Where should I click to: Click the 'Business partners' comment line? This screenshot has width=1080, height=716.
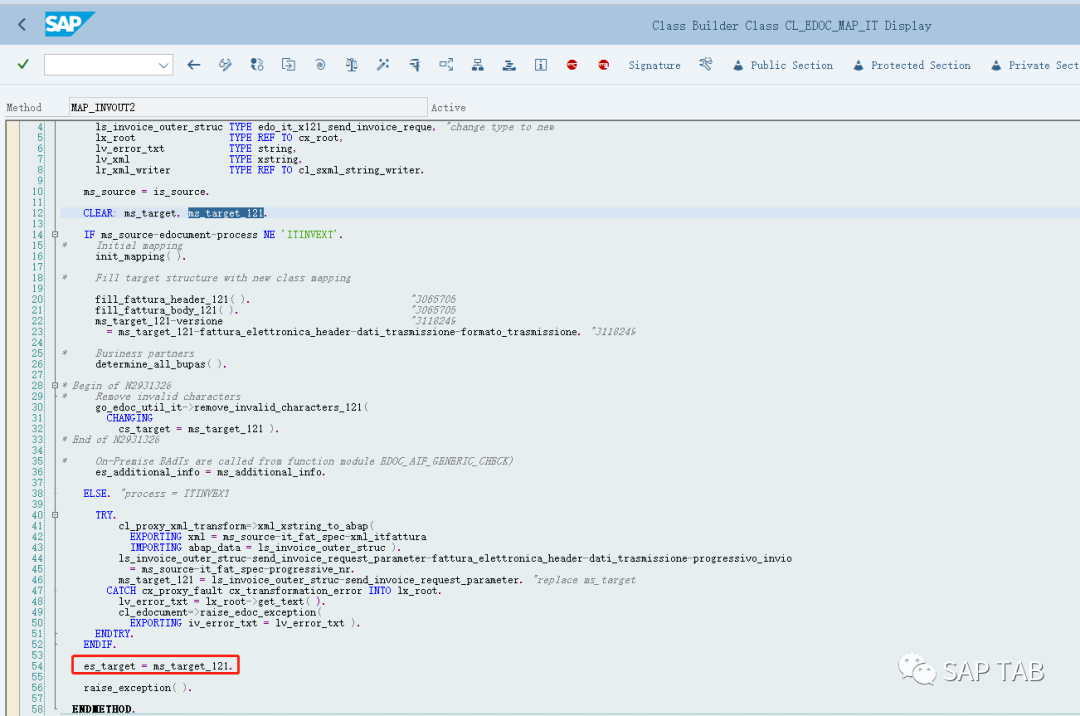point(145,352)
